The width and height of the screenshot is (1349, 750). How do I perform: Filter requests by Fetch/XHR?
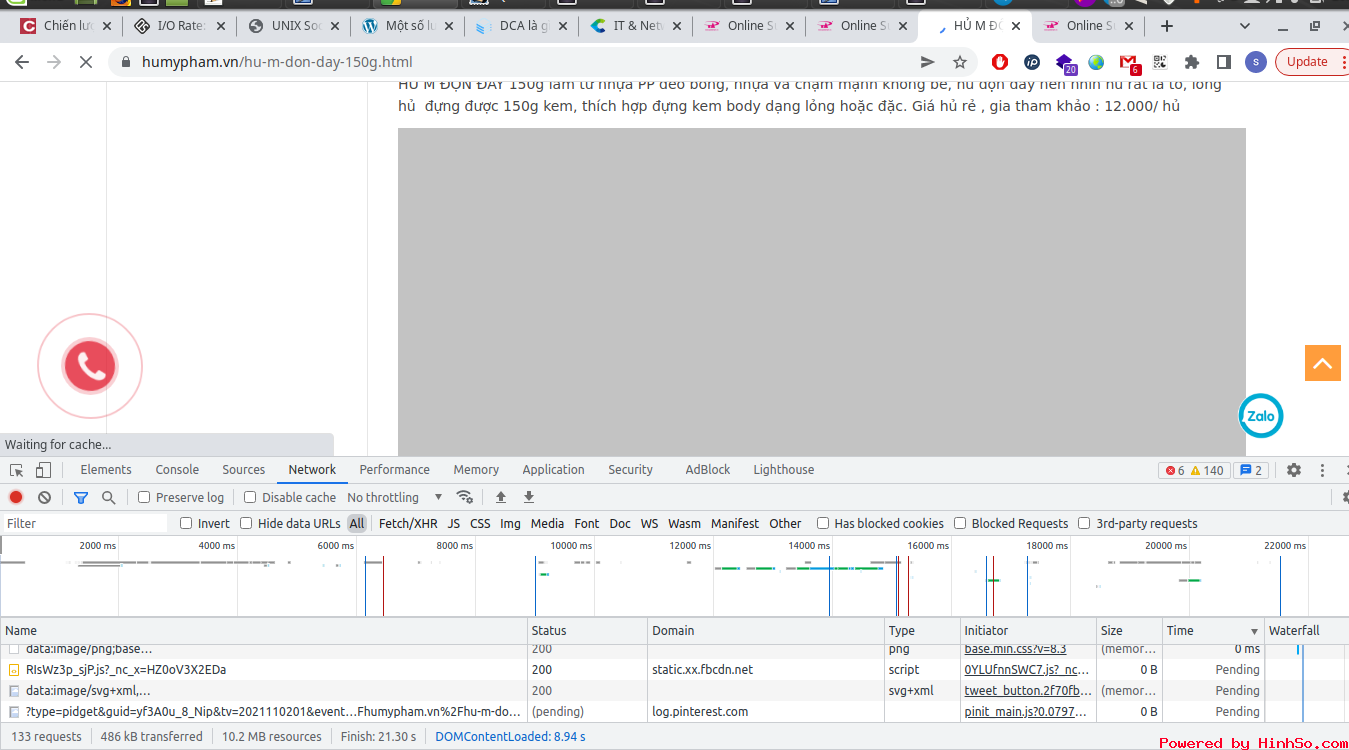tap(408, 523)
